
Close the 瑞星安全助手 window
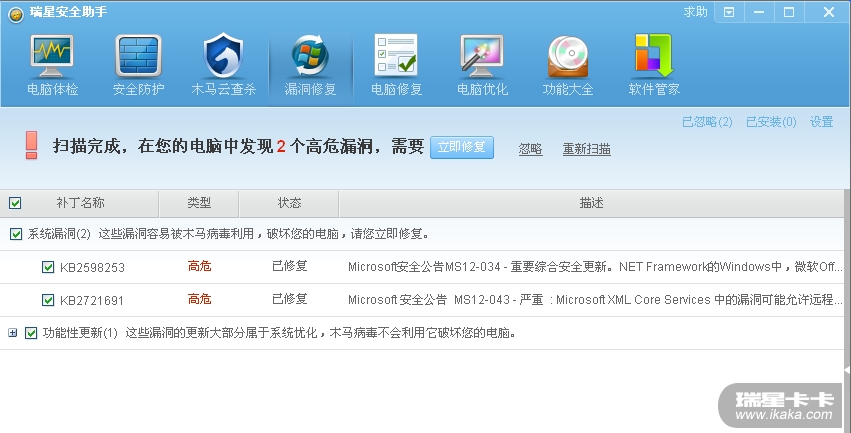click(x=828, y=12)
